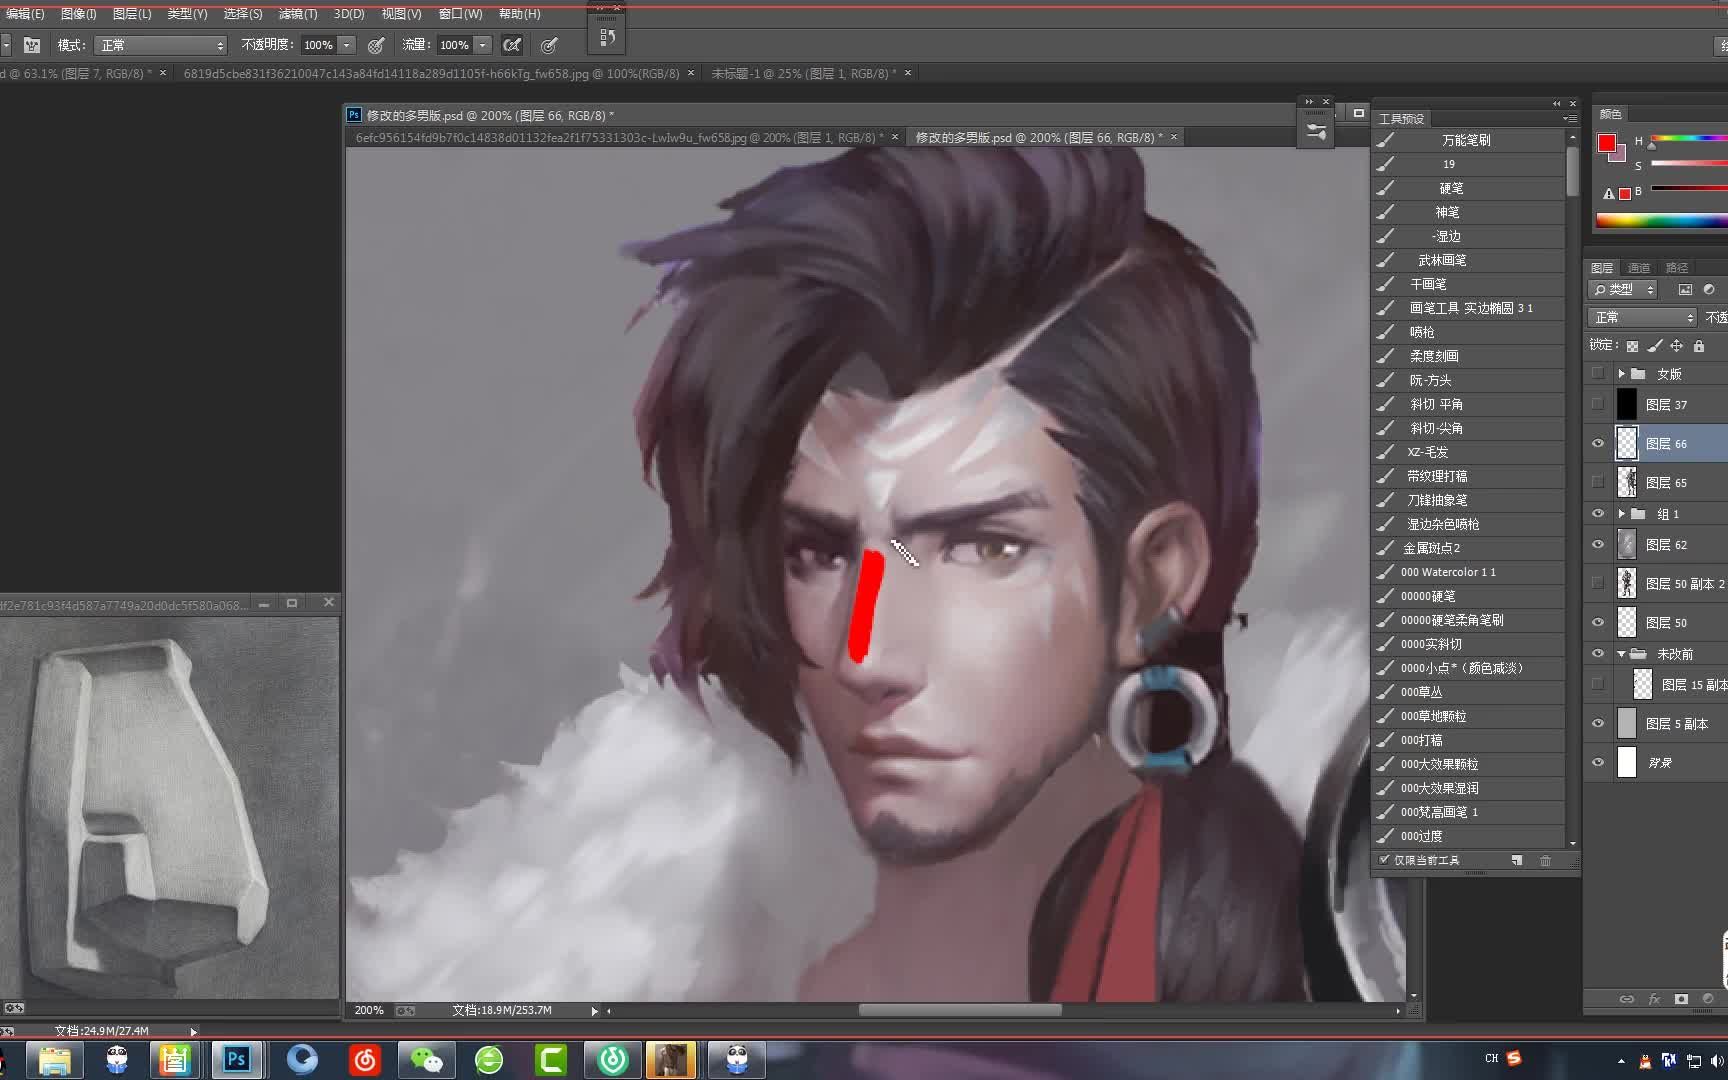Open the status bar info arrow
This screenshot has height=1080, width=1728.
(594, 1011)
